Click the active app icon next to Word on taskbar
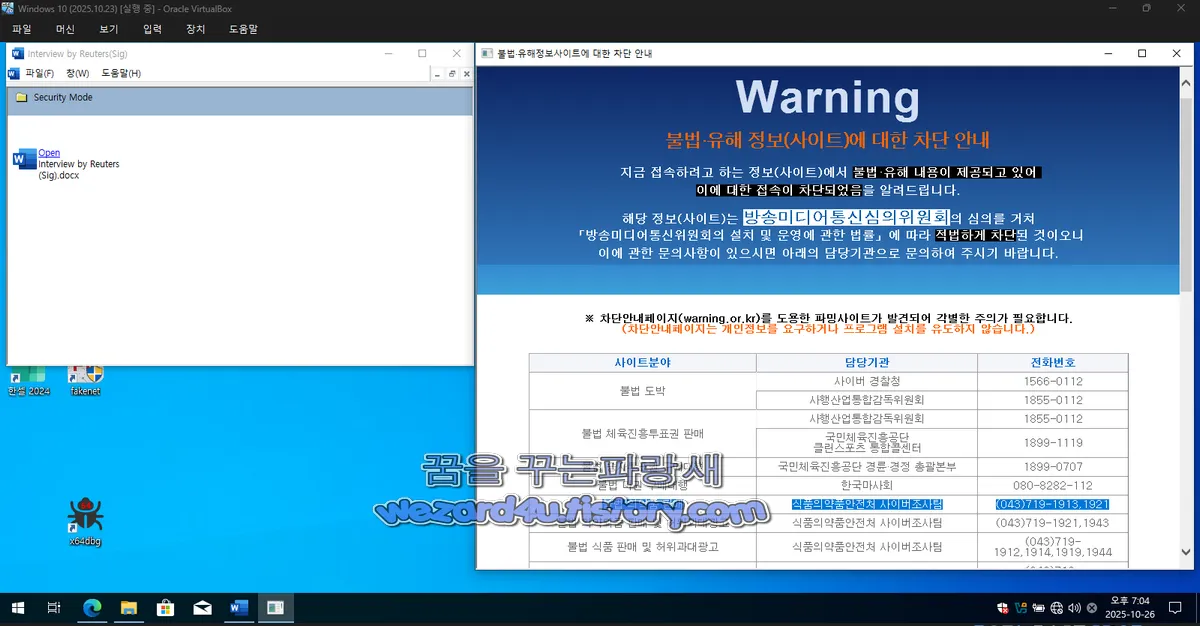Viewport: 1200px width, 626px height. click(x=274, y=607)
